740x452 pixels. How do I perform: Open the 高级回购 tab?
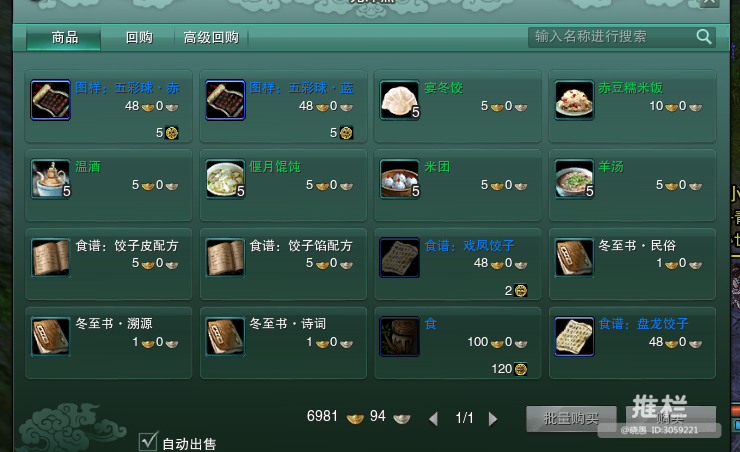tap(211, 37)
